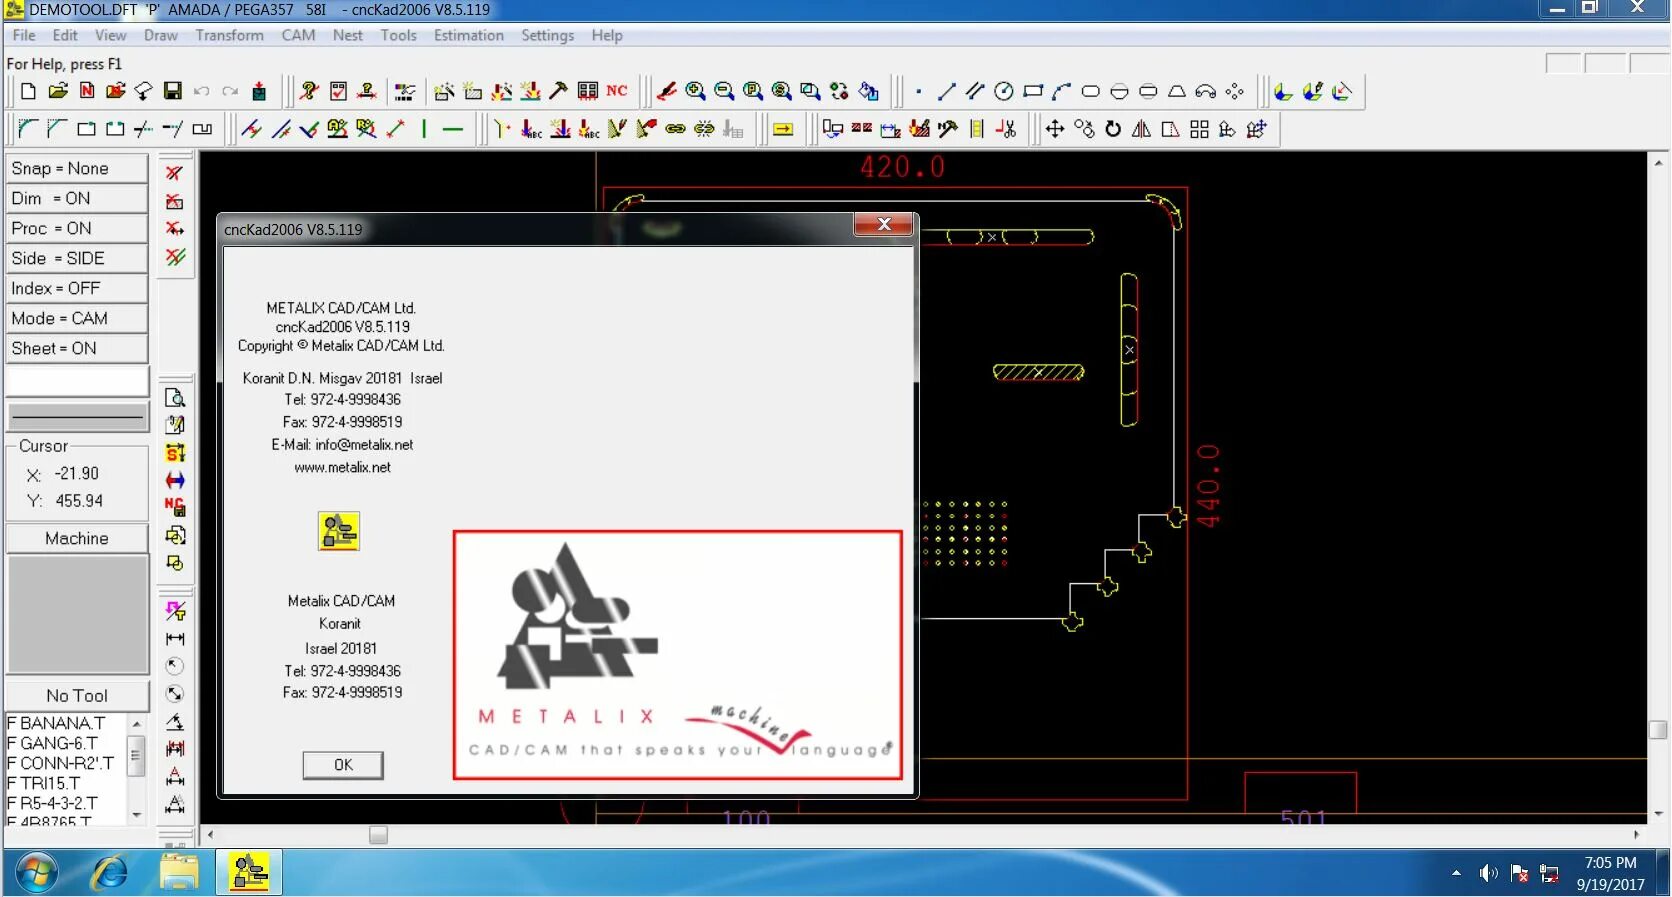1672x897 pixels.
Task: Select the Draw Arc tool
Action: pos(1062,91)
